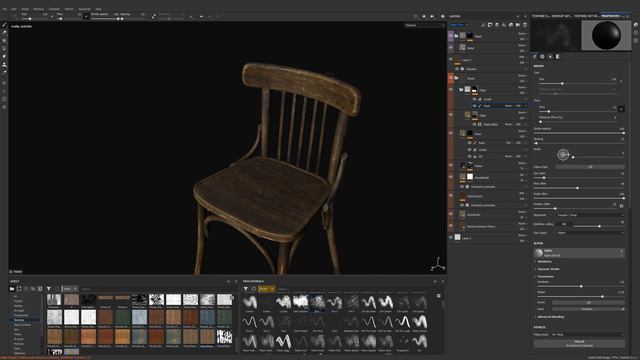Image resolution: width=640 pixels, height=360 pixels.
Task: Open the viewport Material mode dropdown
Action: (424, 25)
